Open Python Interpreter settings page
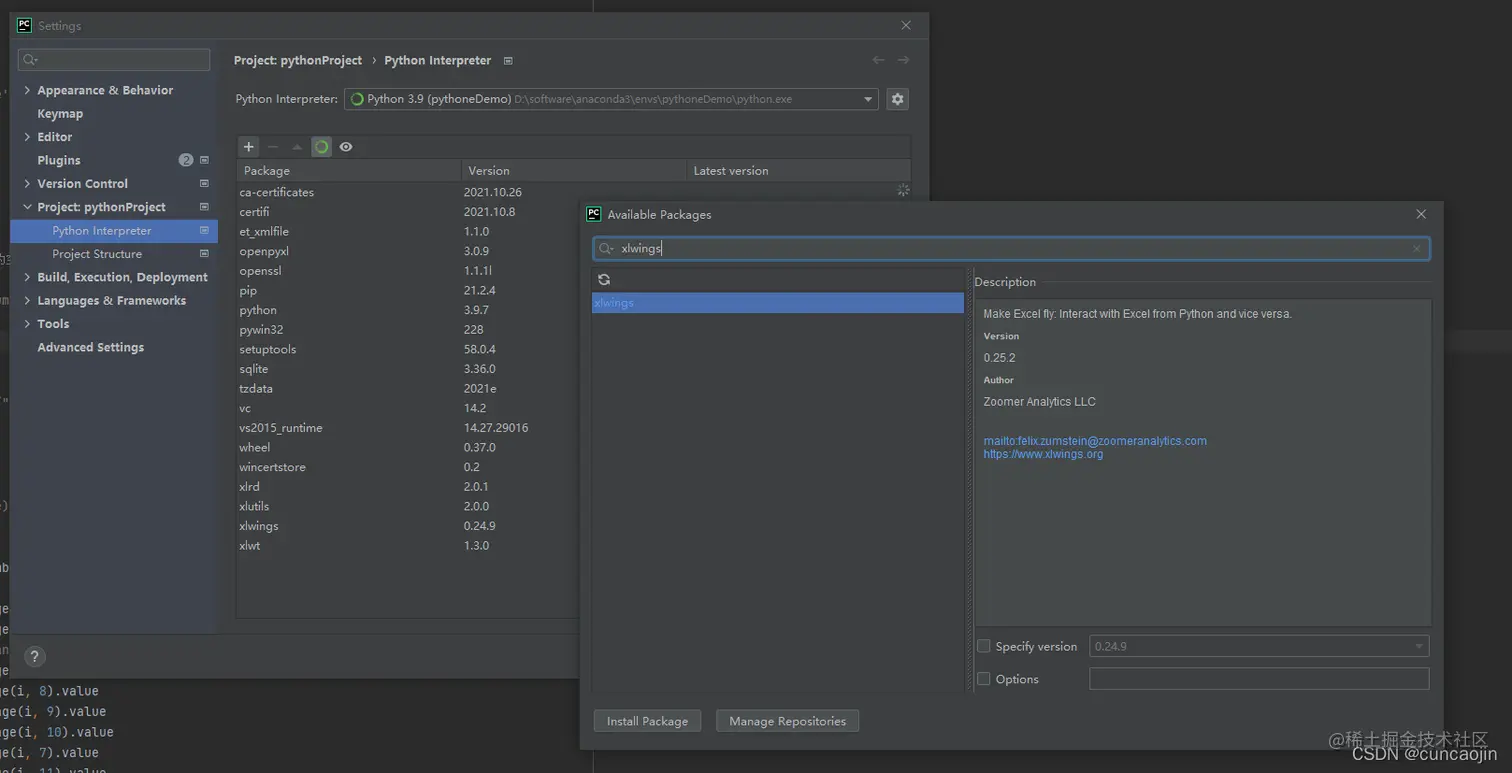 click(113, 230)
